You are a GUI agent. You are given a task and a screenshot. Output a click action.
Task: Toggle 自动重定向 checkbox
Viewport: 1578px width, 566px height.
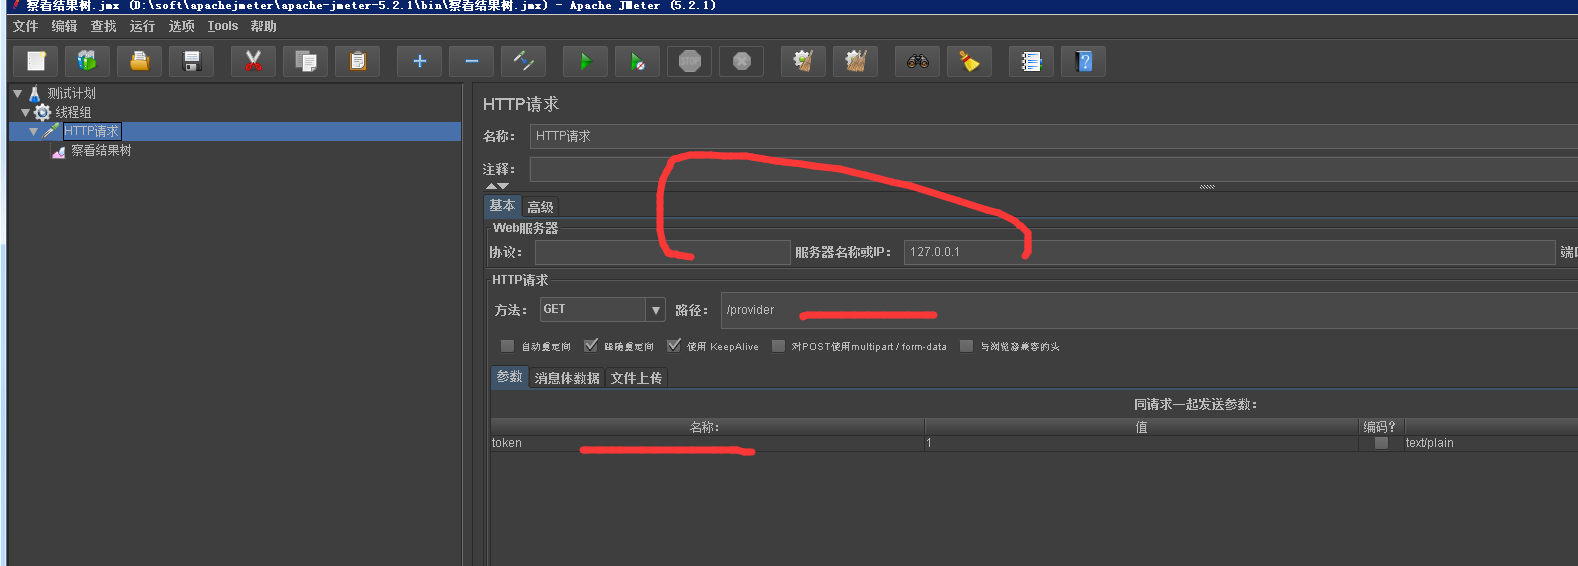pos(507,346)
